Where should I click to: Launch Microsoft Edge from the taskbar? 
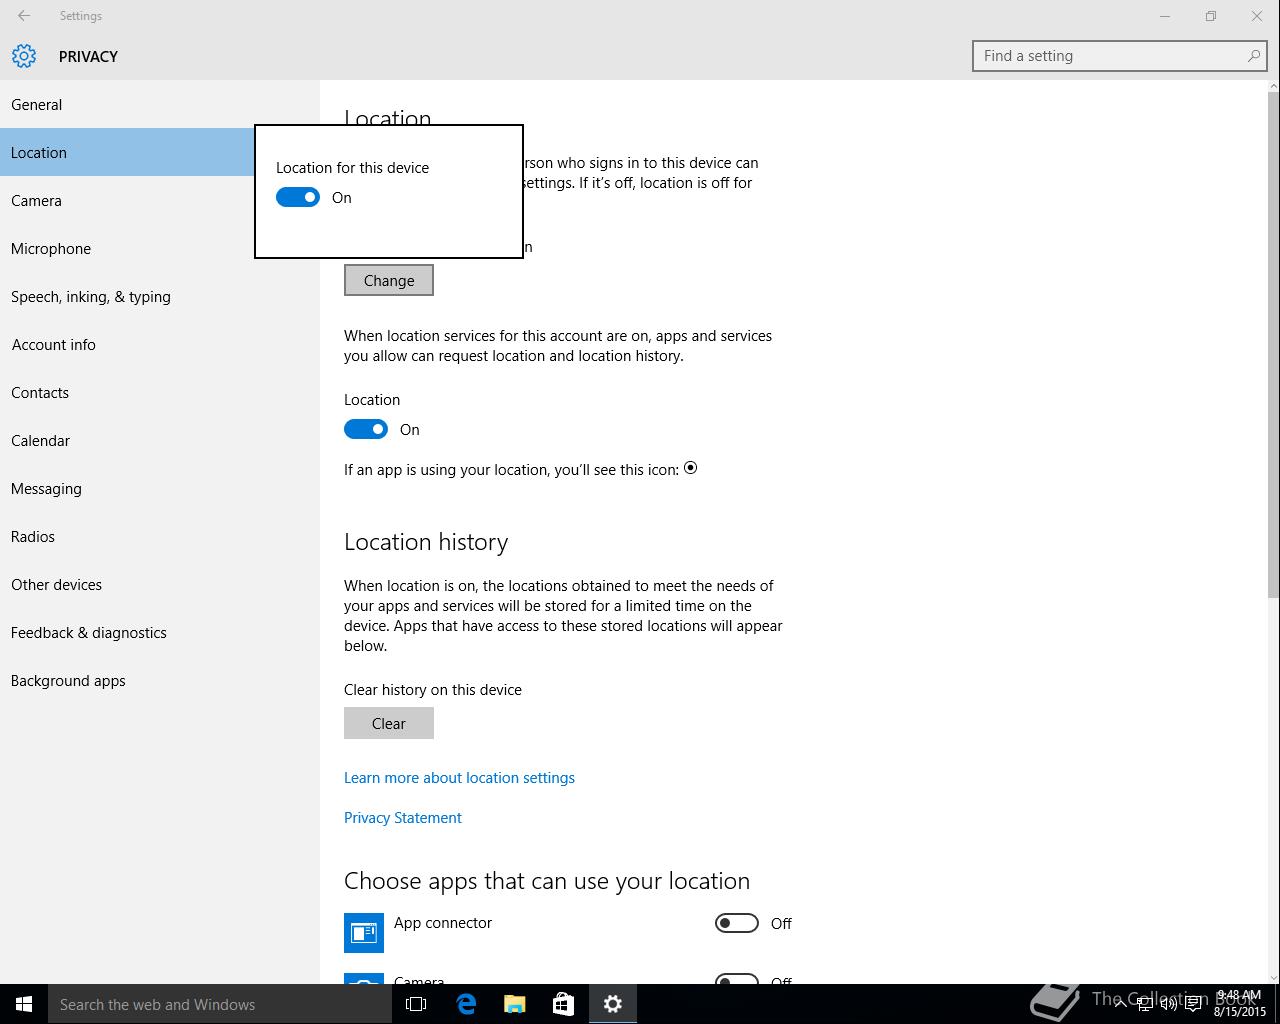(x=466, y=1004)
